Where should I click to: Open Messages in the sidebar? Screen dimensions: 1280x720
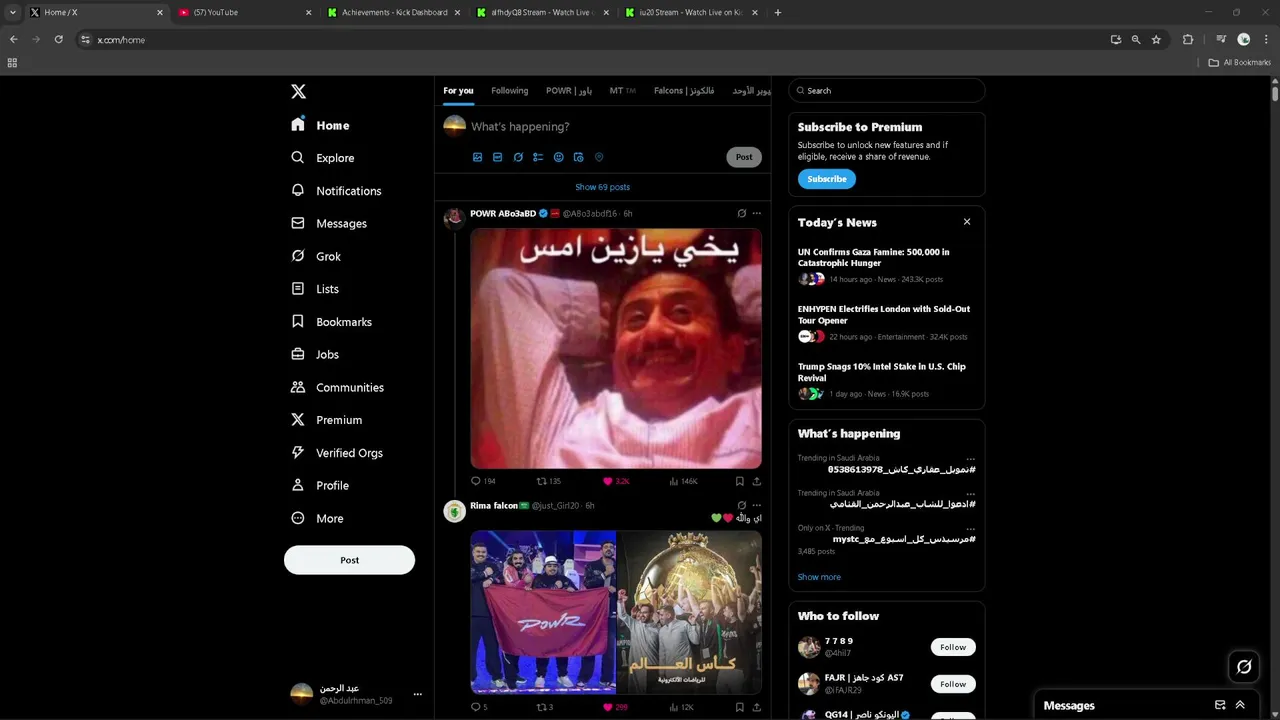point(329,224)
